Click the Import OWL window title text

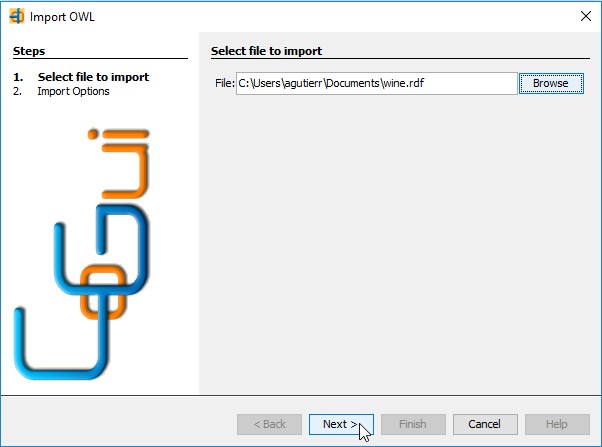coord(62,17)
